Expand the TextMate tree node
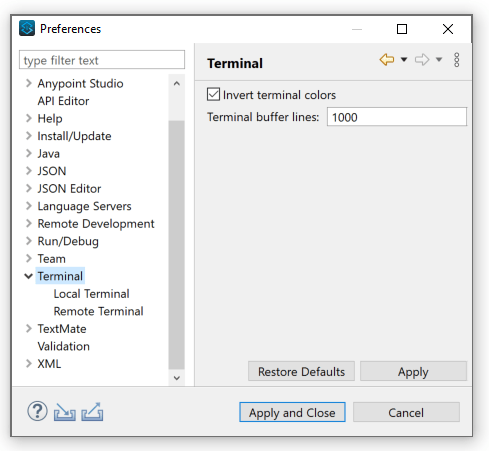Viewport: 489px width, 451px height. (29, 328)
